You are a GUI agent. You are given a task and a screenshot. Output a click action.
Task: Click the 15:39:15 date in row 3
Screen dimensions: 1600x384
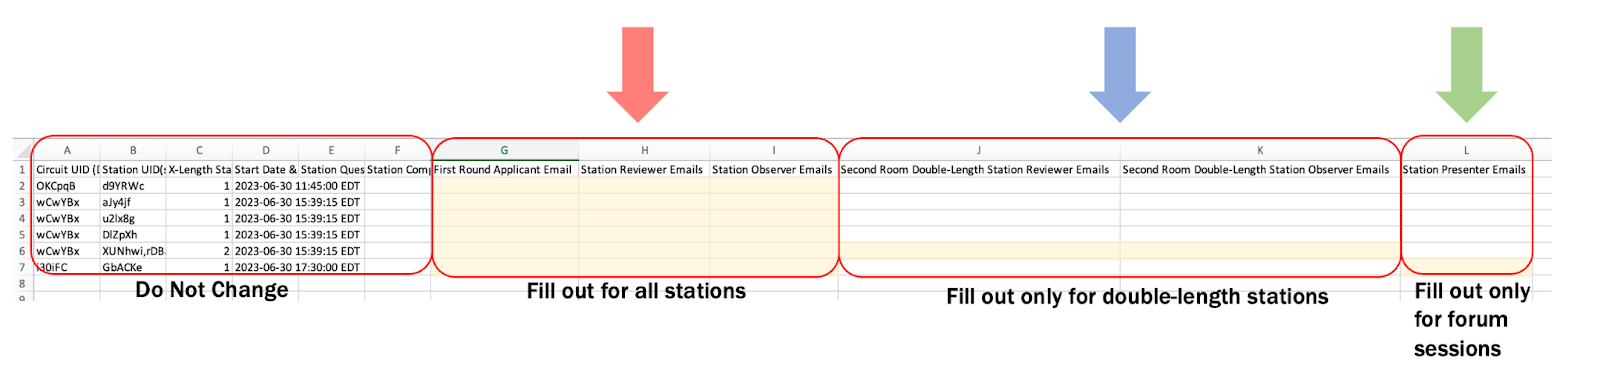click(297, 202)
